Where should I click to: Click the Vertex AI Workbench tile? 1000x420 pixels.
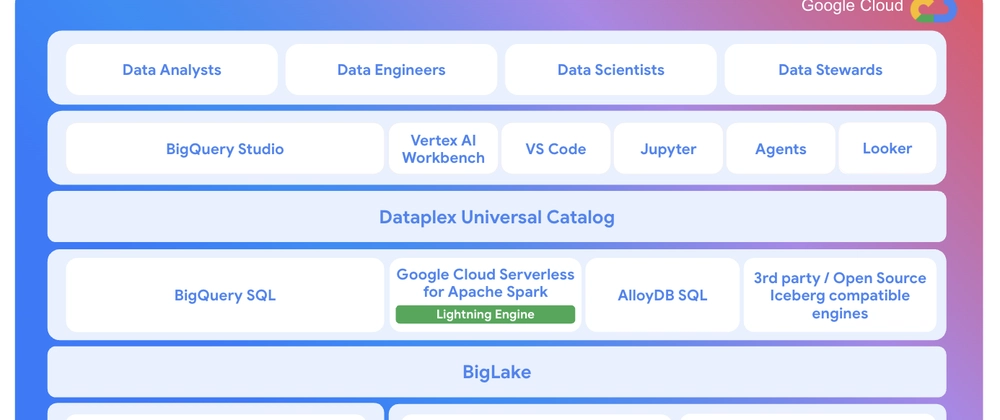pos(443,148)
